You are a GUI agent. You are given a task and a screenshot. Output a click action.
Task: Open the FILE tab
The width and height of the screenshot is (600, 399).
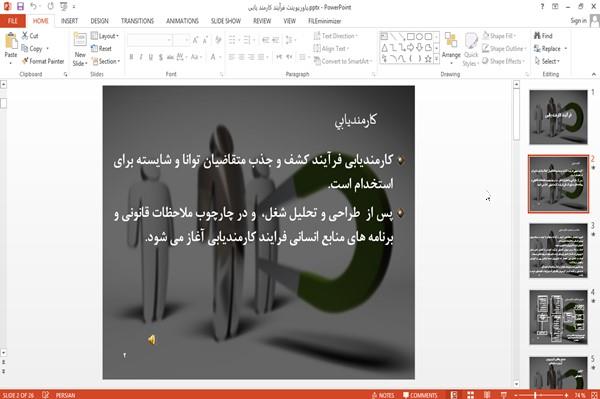click(x=13, y=21)
